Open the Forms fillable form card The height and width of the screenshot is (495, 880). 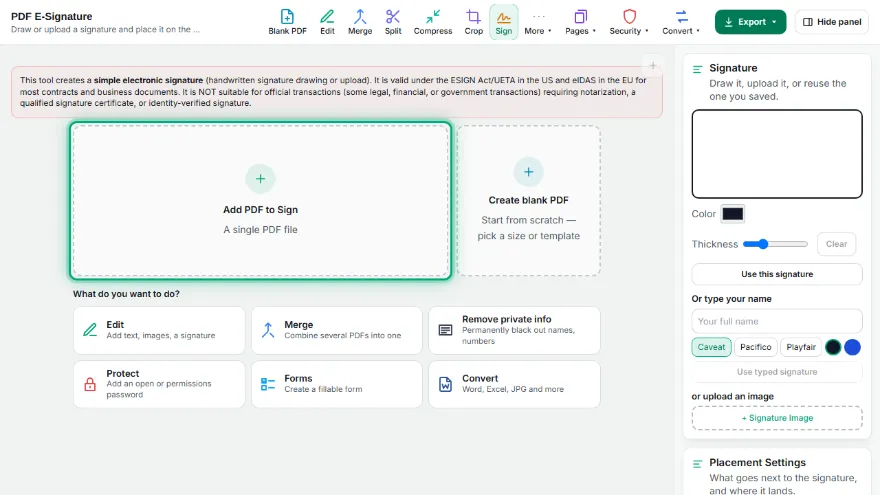337,384
